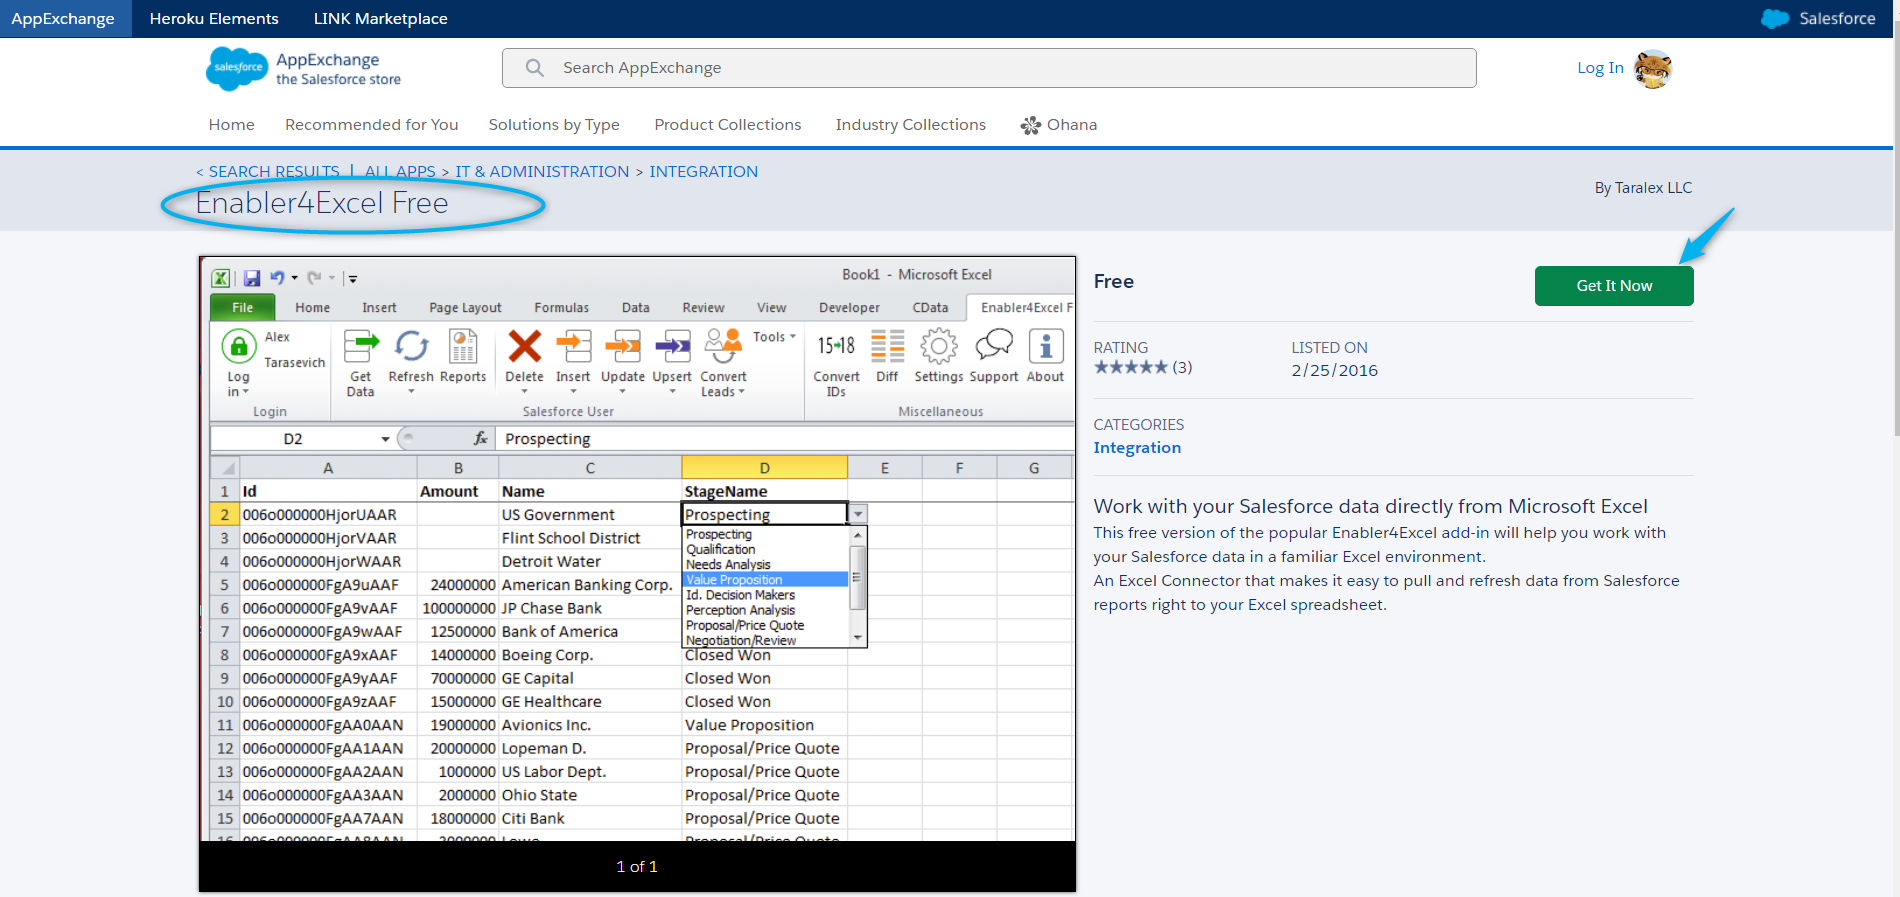Open the LINK Marketplace link

coord(380,19)
